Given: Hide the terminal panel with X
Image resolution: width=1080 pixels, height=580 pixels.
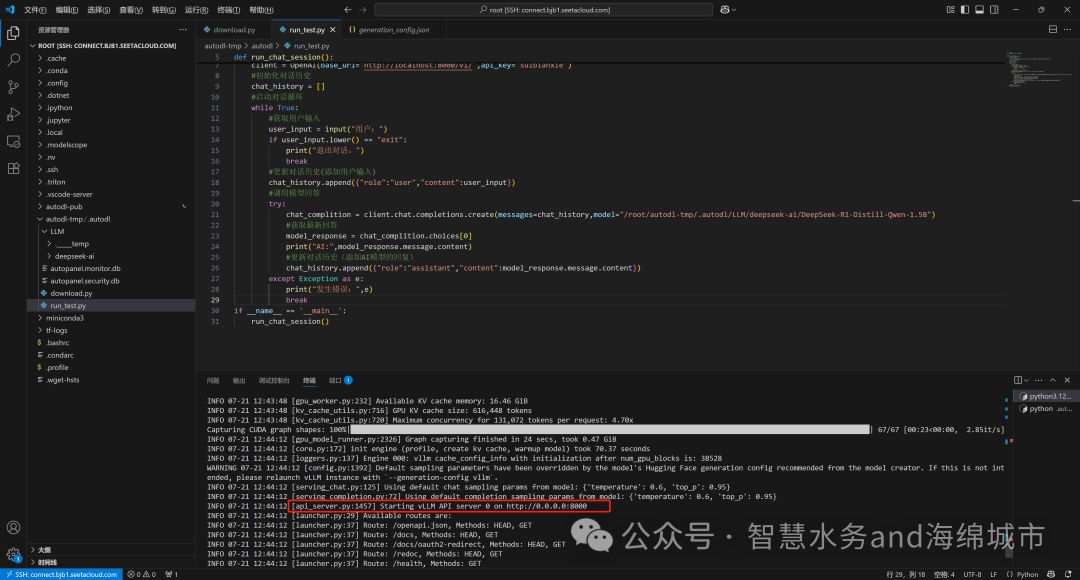Looking at the screenshot, I should [1067, 380].
